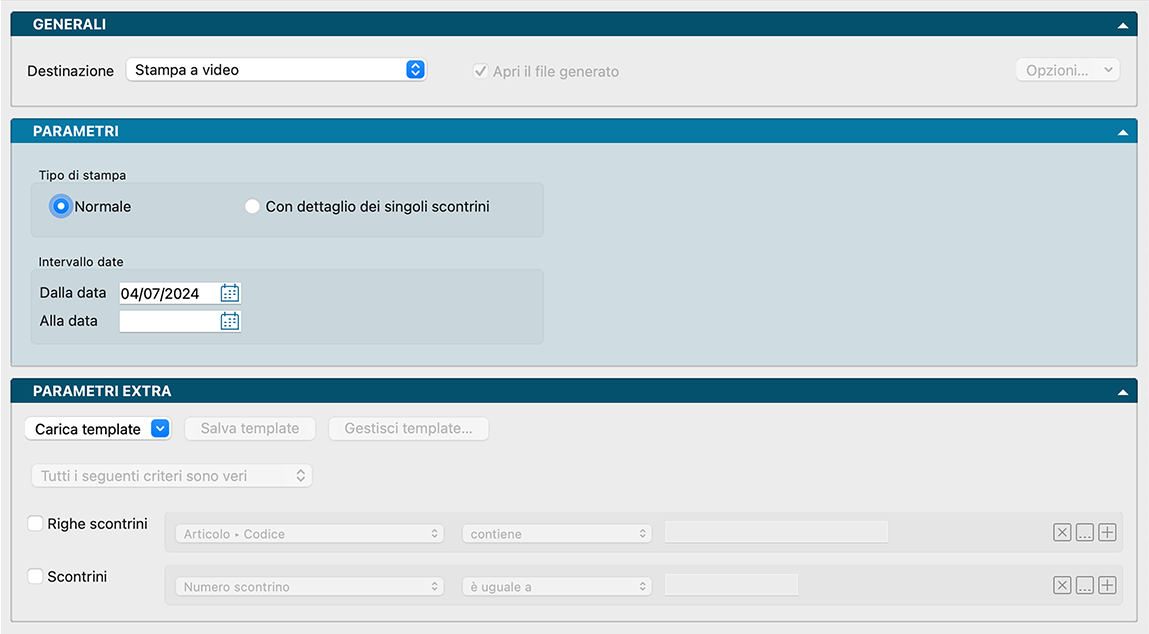Collapse the Parametri section
This screenshot has height=634, width=1149.
(1123, 132)
